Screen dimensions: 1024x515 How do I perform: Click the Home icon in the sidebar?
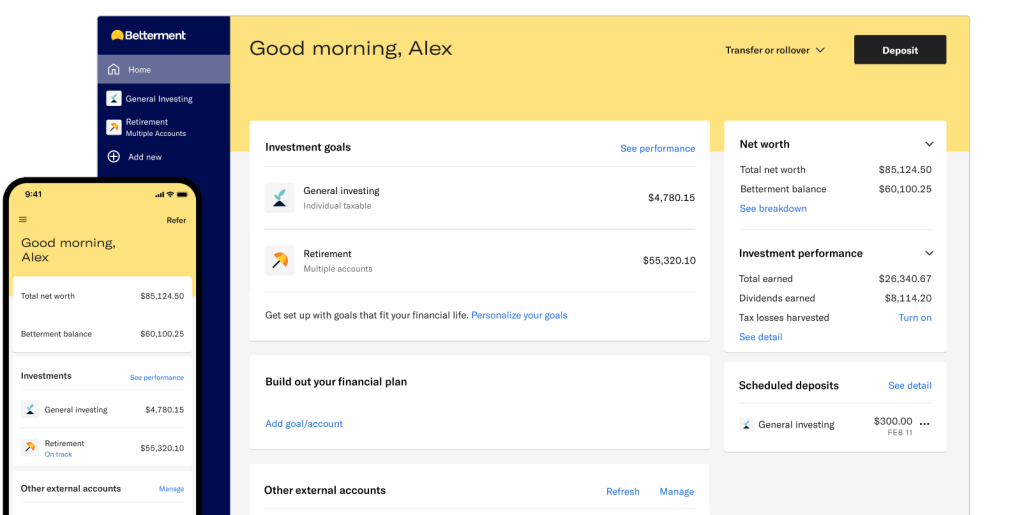point(114,70)
